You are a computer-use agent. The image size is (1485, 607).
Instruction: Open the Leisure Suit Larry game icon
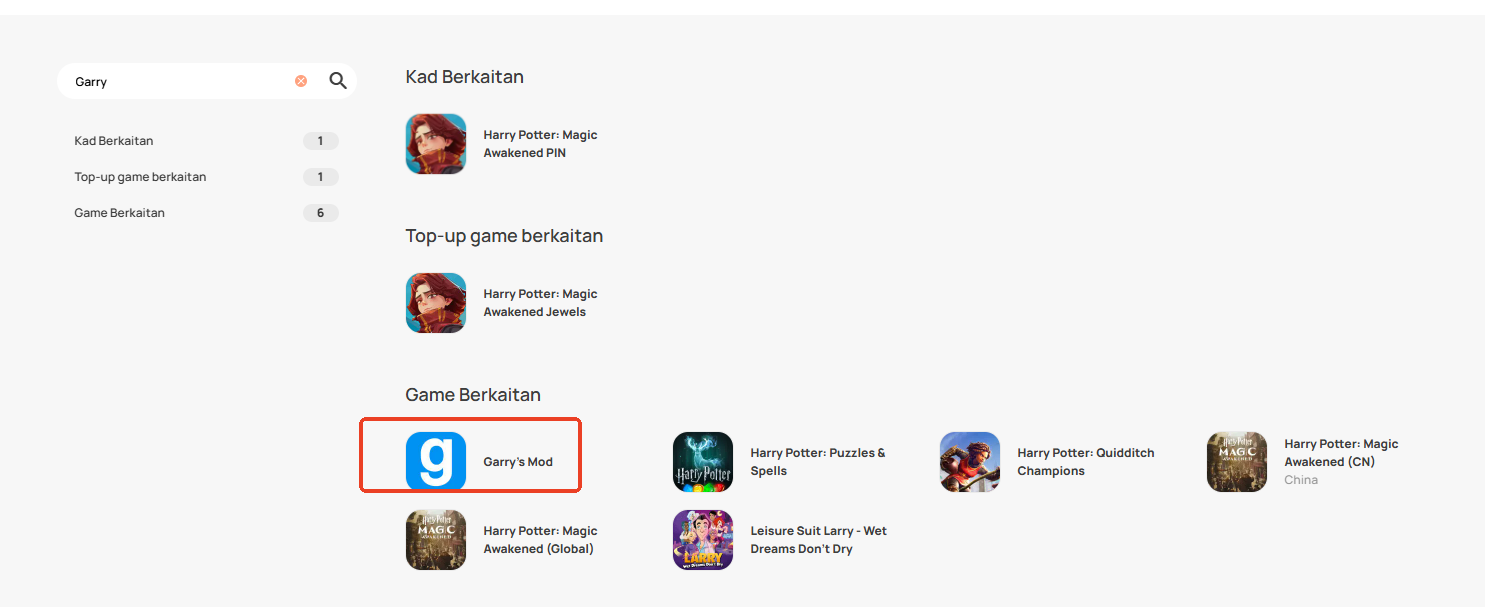coord(703,540)
